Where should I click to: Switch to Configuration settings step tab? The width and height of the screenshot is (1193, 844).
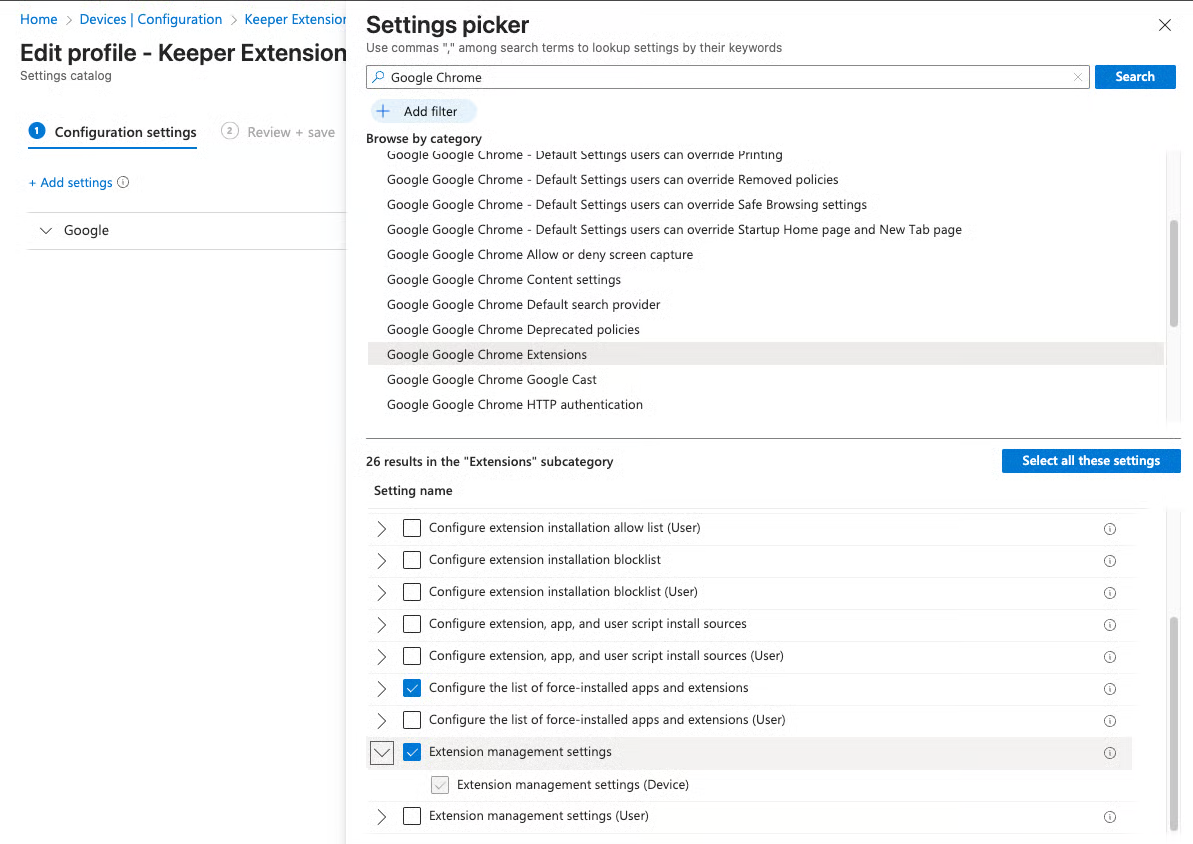(x=125, y=132)
